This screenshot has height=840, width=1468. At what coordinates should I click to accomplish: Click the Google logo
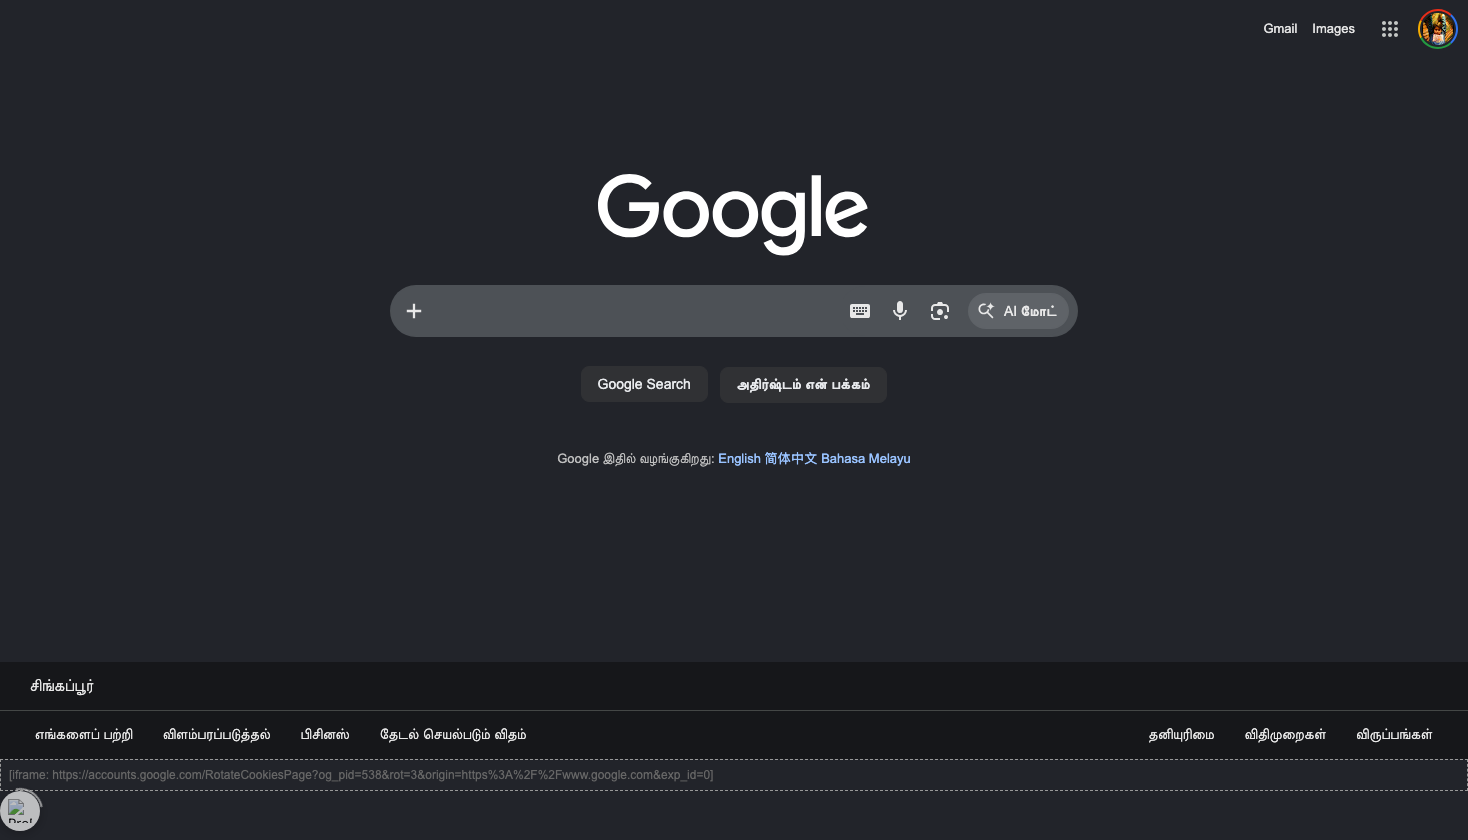click(x=733, y=213)
